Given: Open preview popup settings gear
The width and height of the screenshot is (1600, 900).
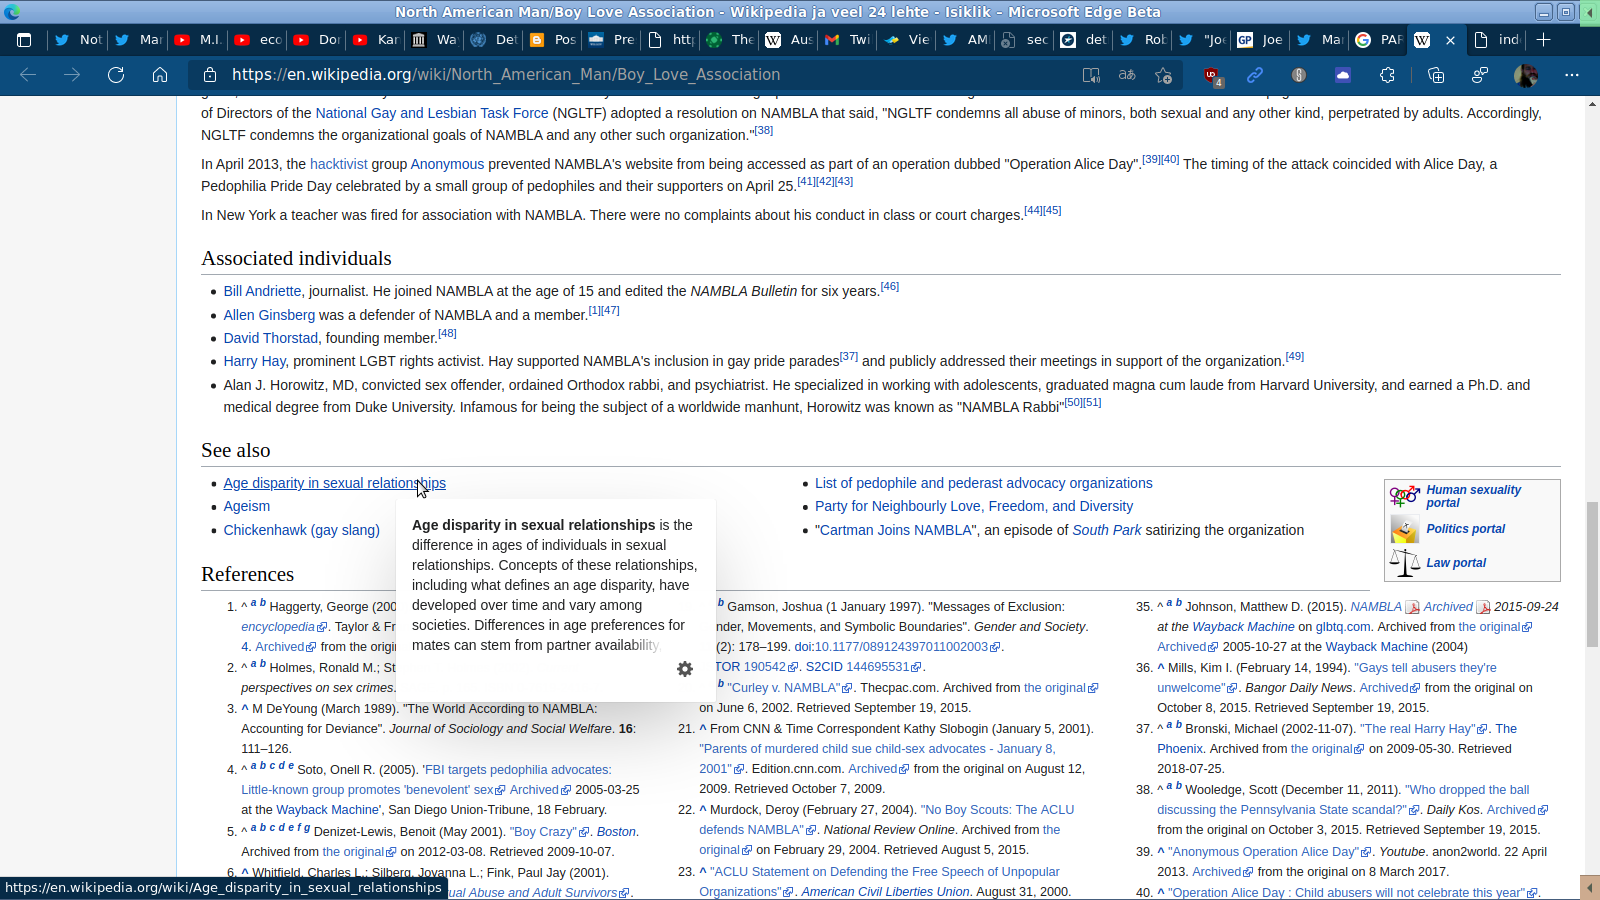Looking at the screenshot, I should pos(685,669).
